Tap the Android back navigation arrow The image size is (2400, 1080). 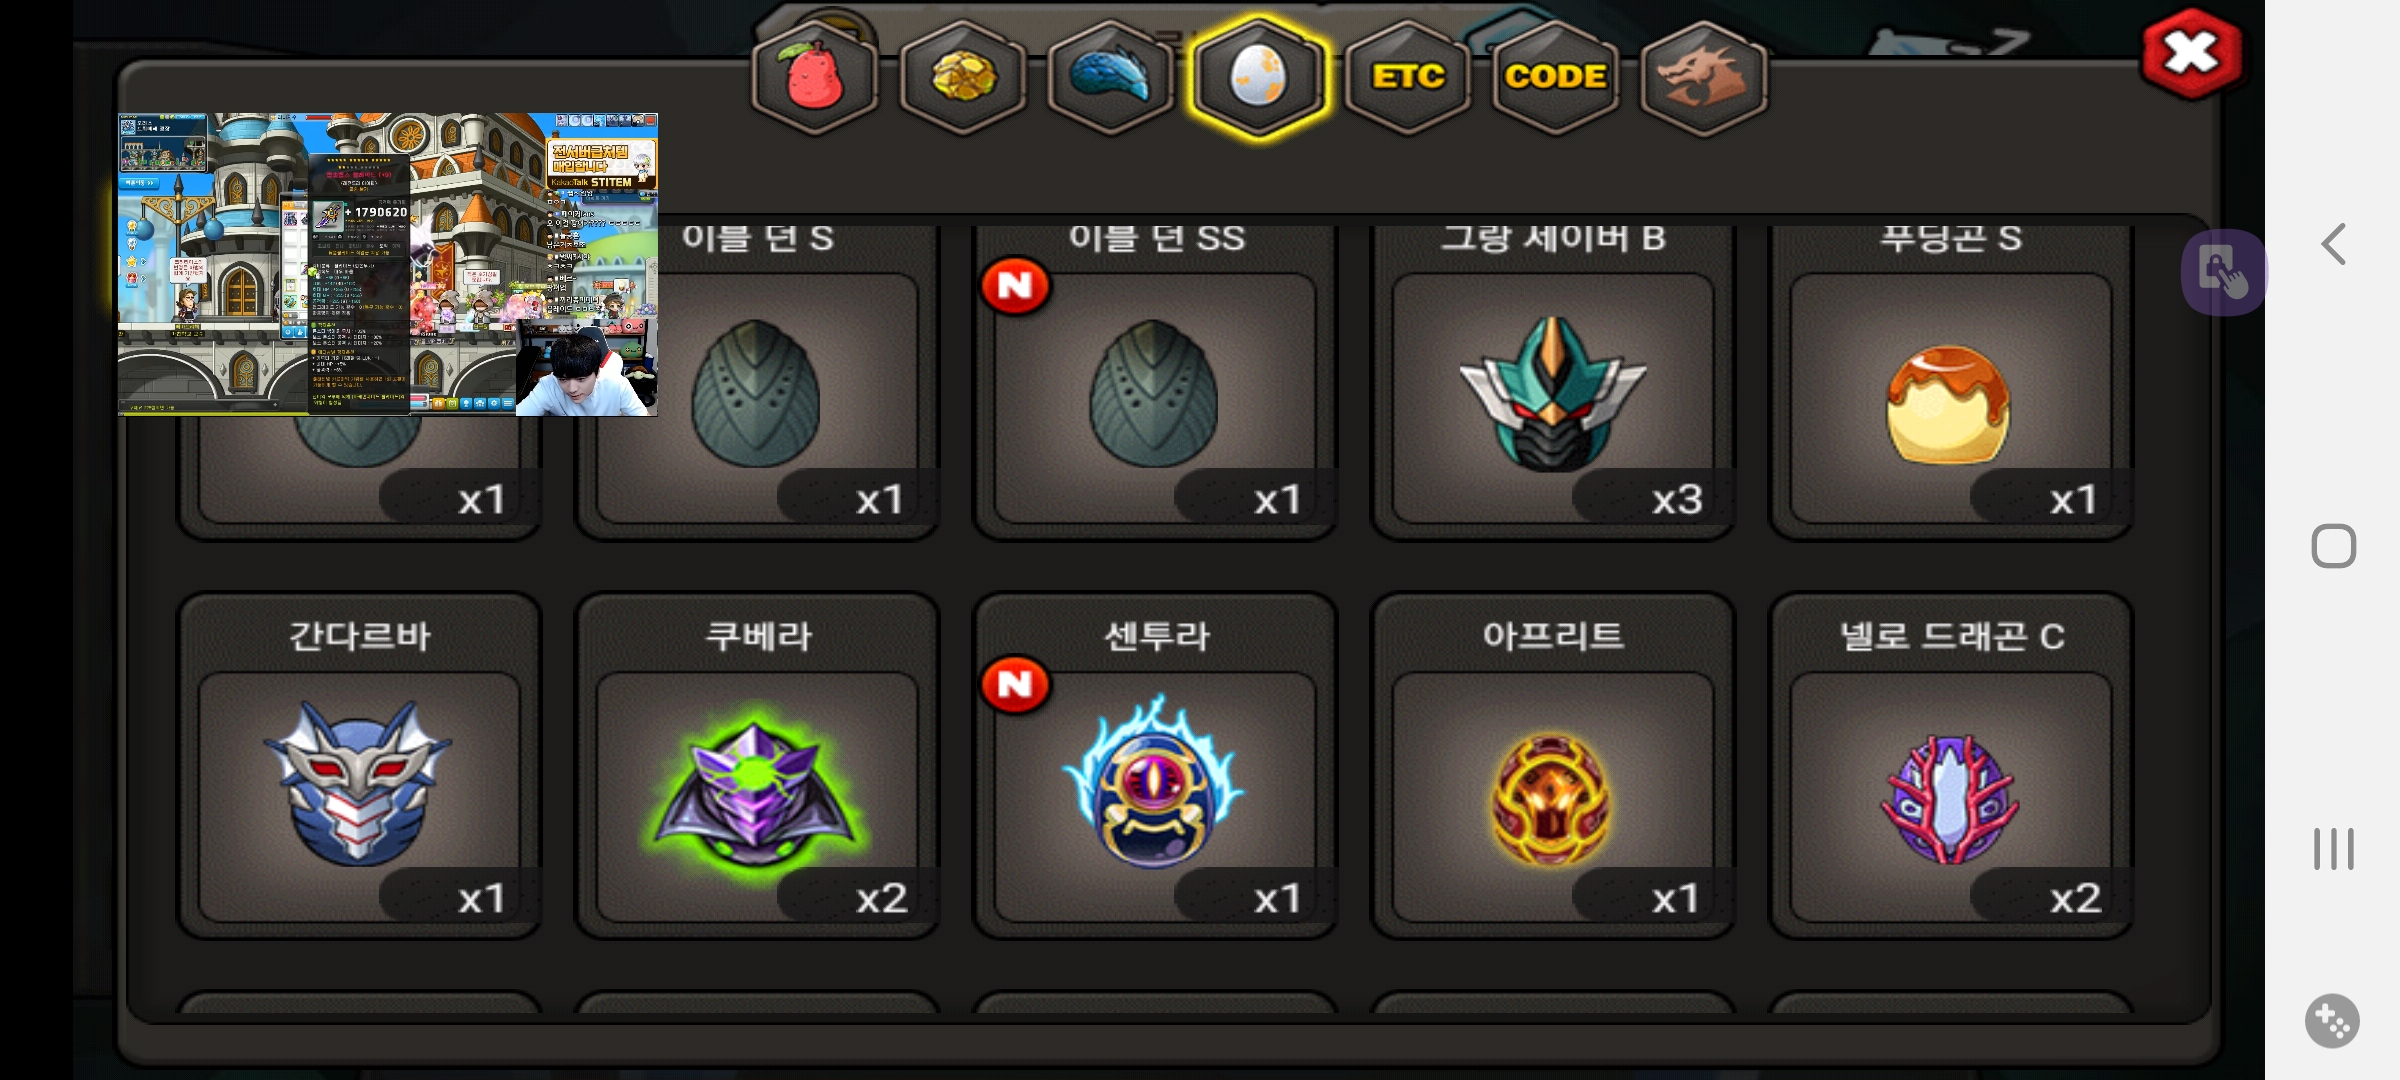tap(2333, 244)
